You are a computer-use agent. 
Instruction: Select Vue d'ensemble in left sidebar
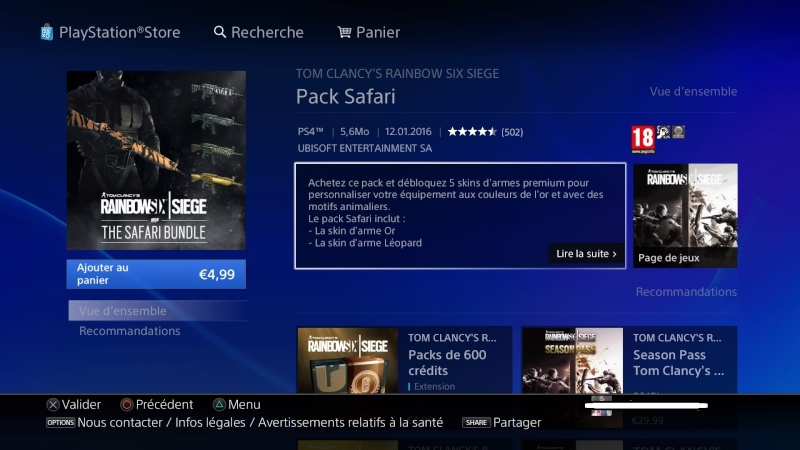point(158,311)
